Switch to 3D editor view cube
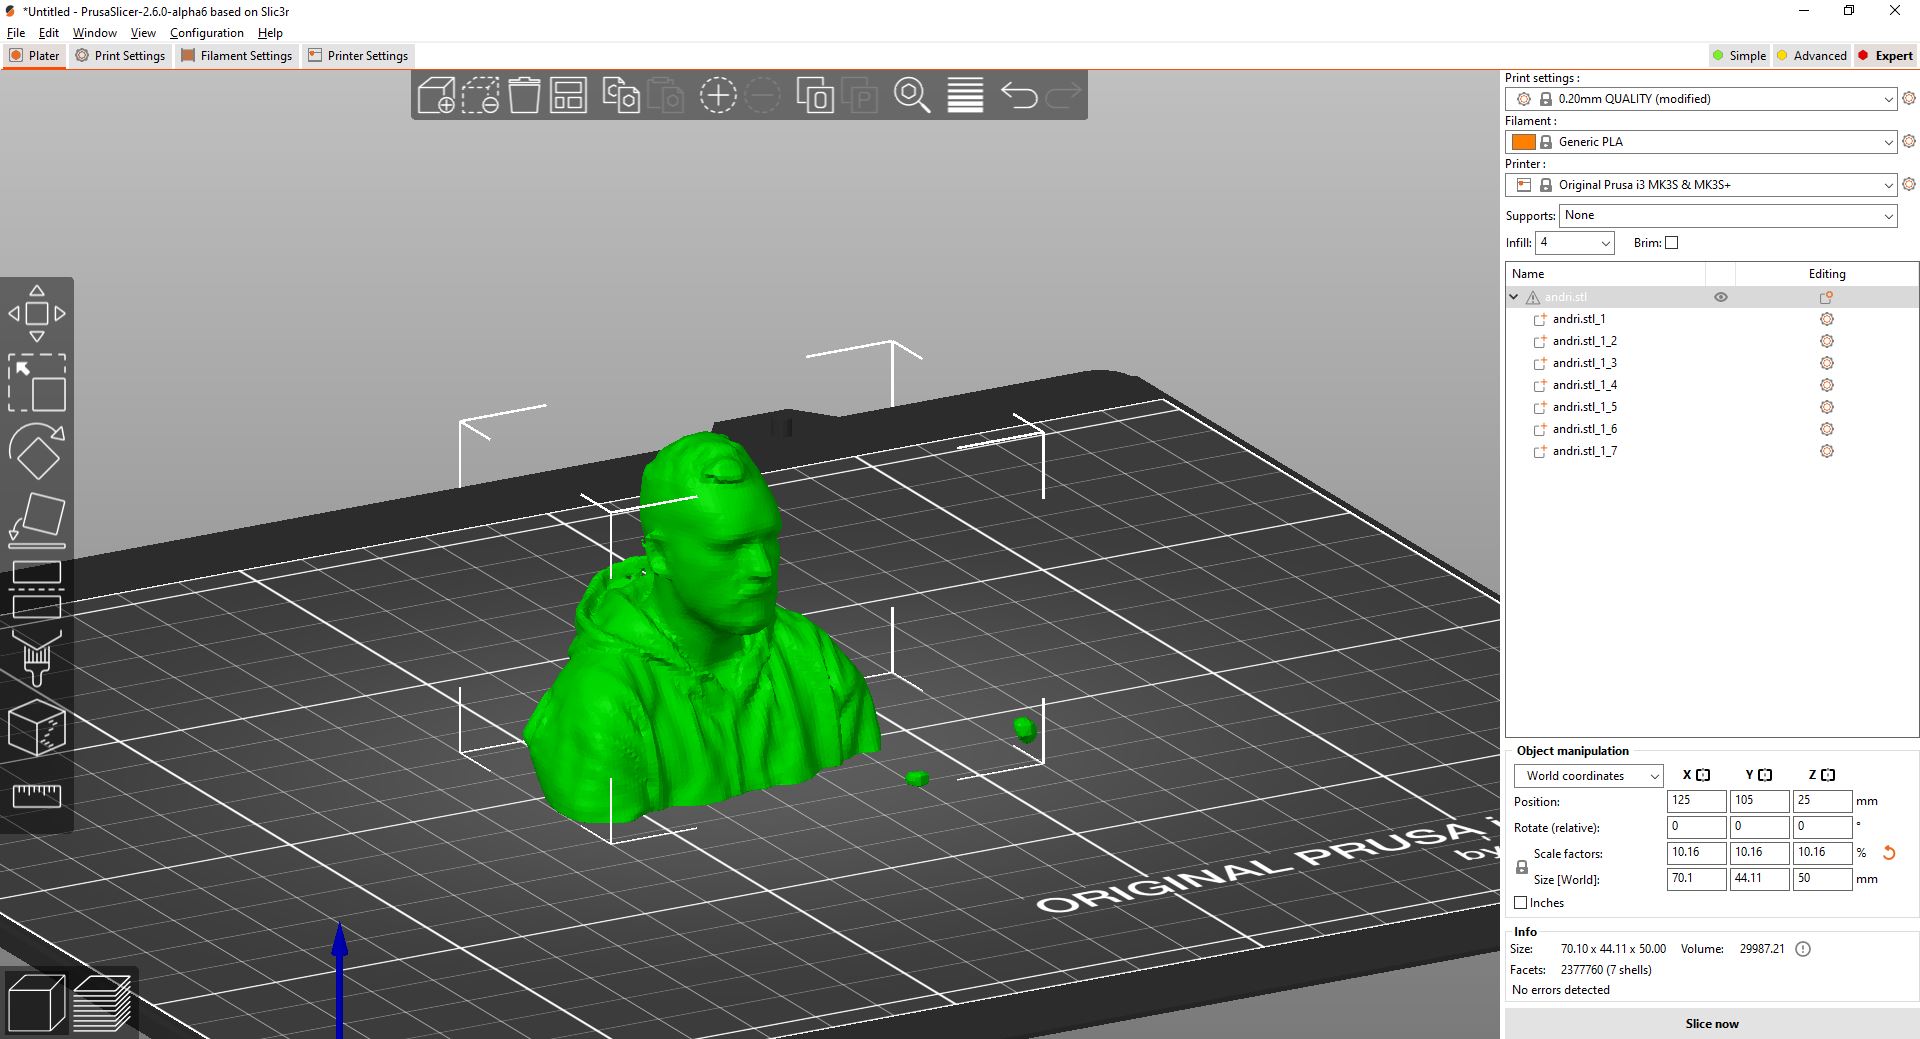 point(36,1001)
